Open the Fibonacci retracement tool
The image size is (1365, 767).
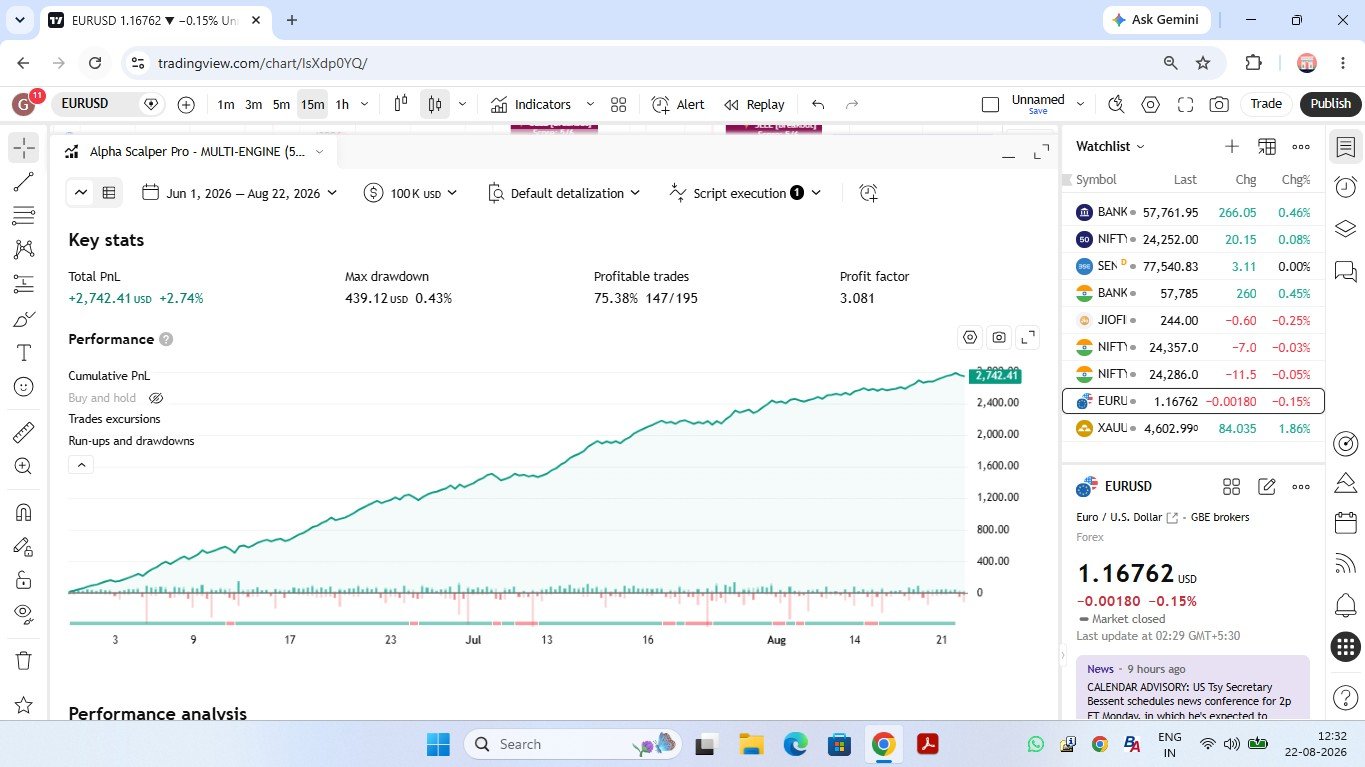coord(24,216)
